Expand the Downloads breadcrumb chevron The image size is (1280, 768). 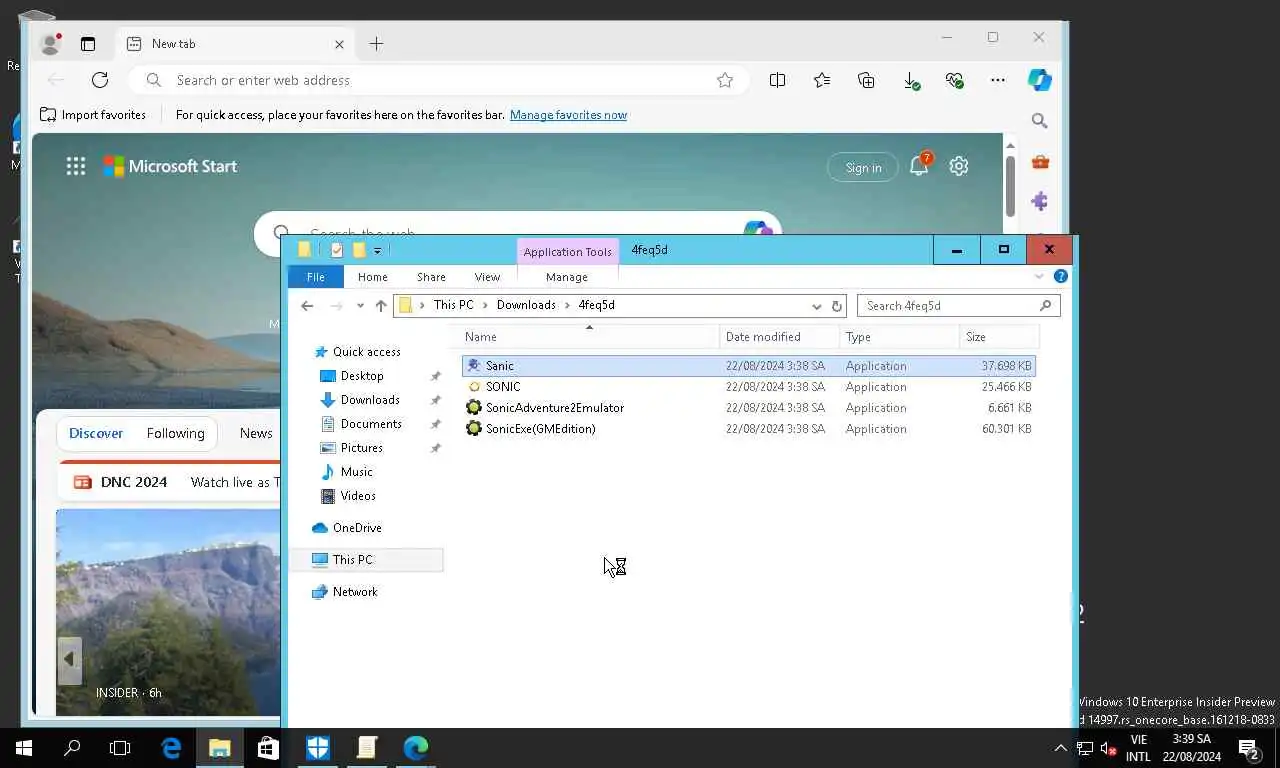[567, 305]
